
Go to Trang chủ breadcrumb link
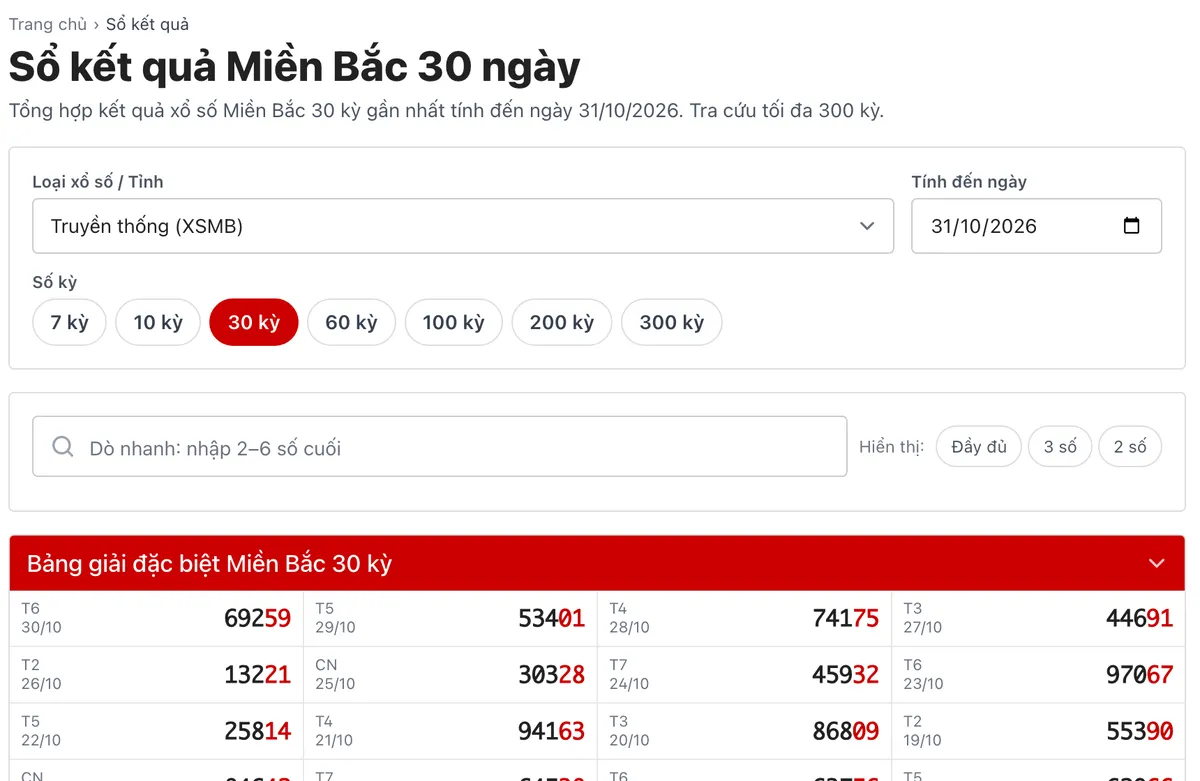click(x=48, y=24)
